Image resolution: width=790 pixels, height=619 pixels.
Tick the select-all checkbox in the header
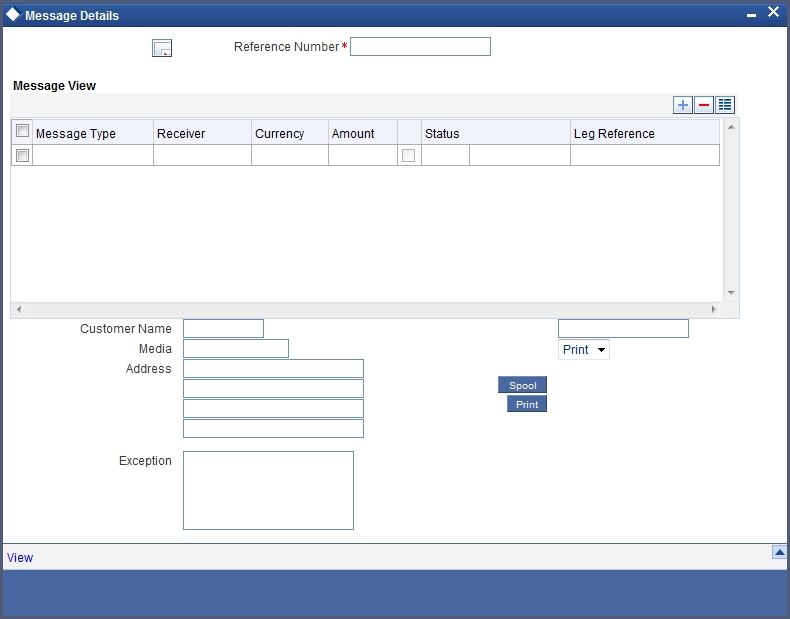click(x=22, y=131)
